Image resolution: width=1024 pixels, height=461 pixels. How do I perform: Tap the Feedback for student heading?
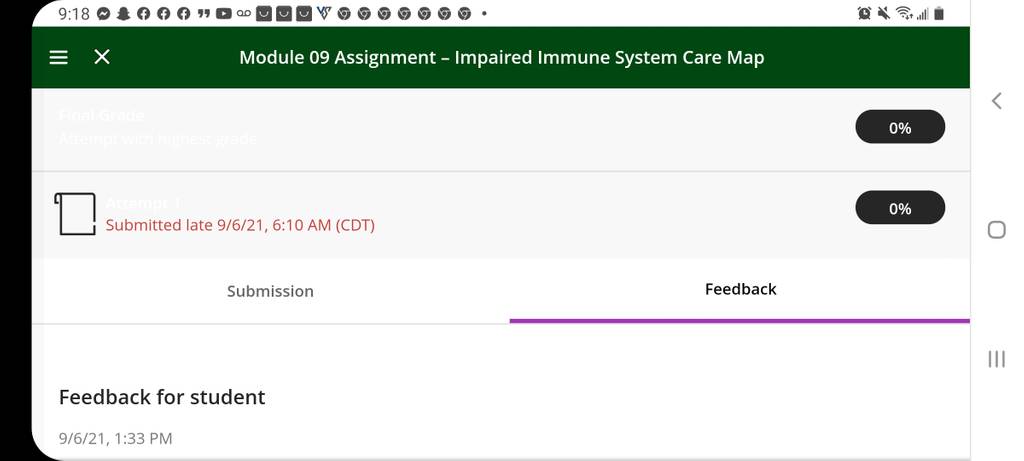coord(162,397)
